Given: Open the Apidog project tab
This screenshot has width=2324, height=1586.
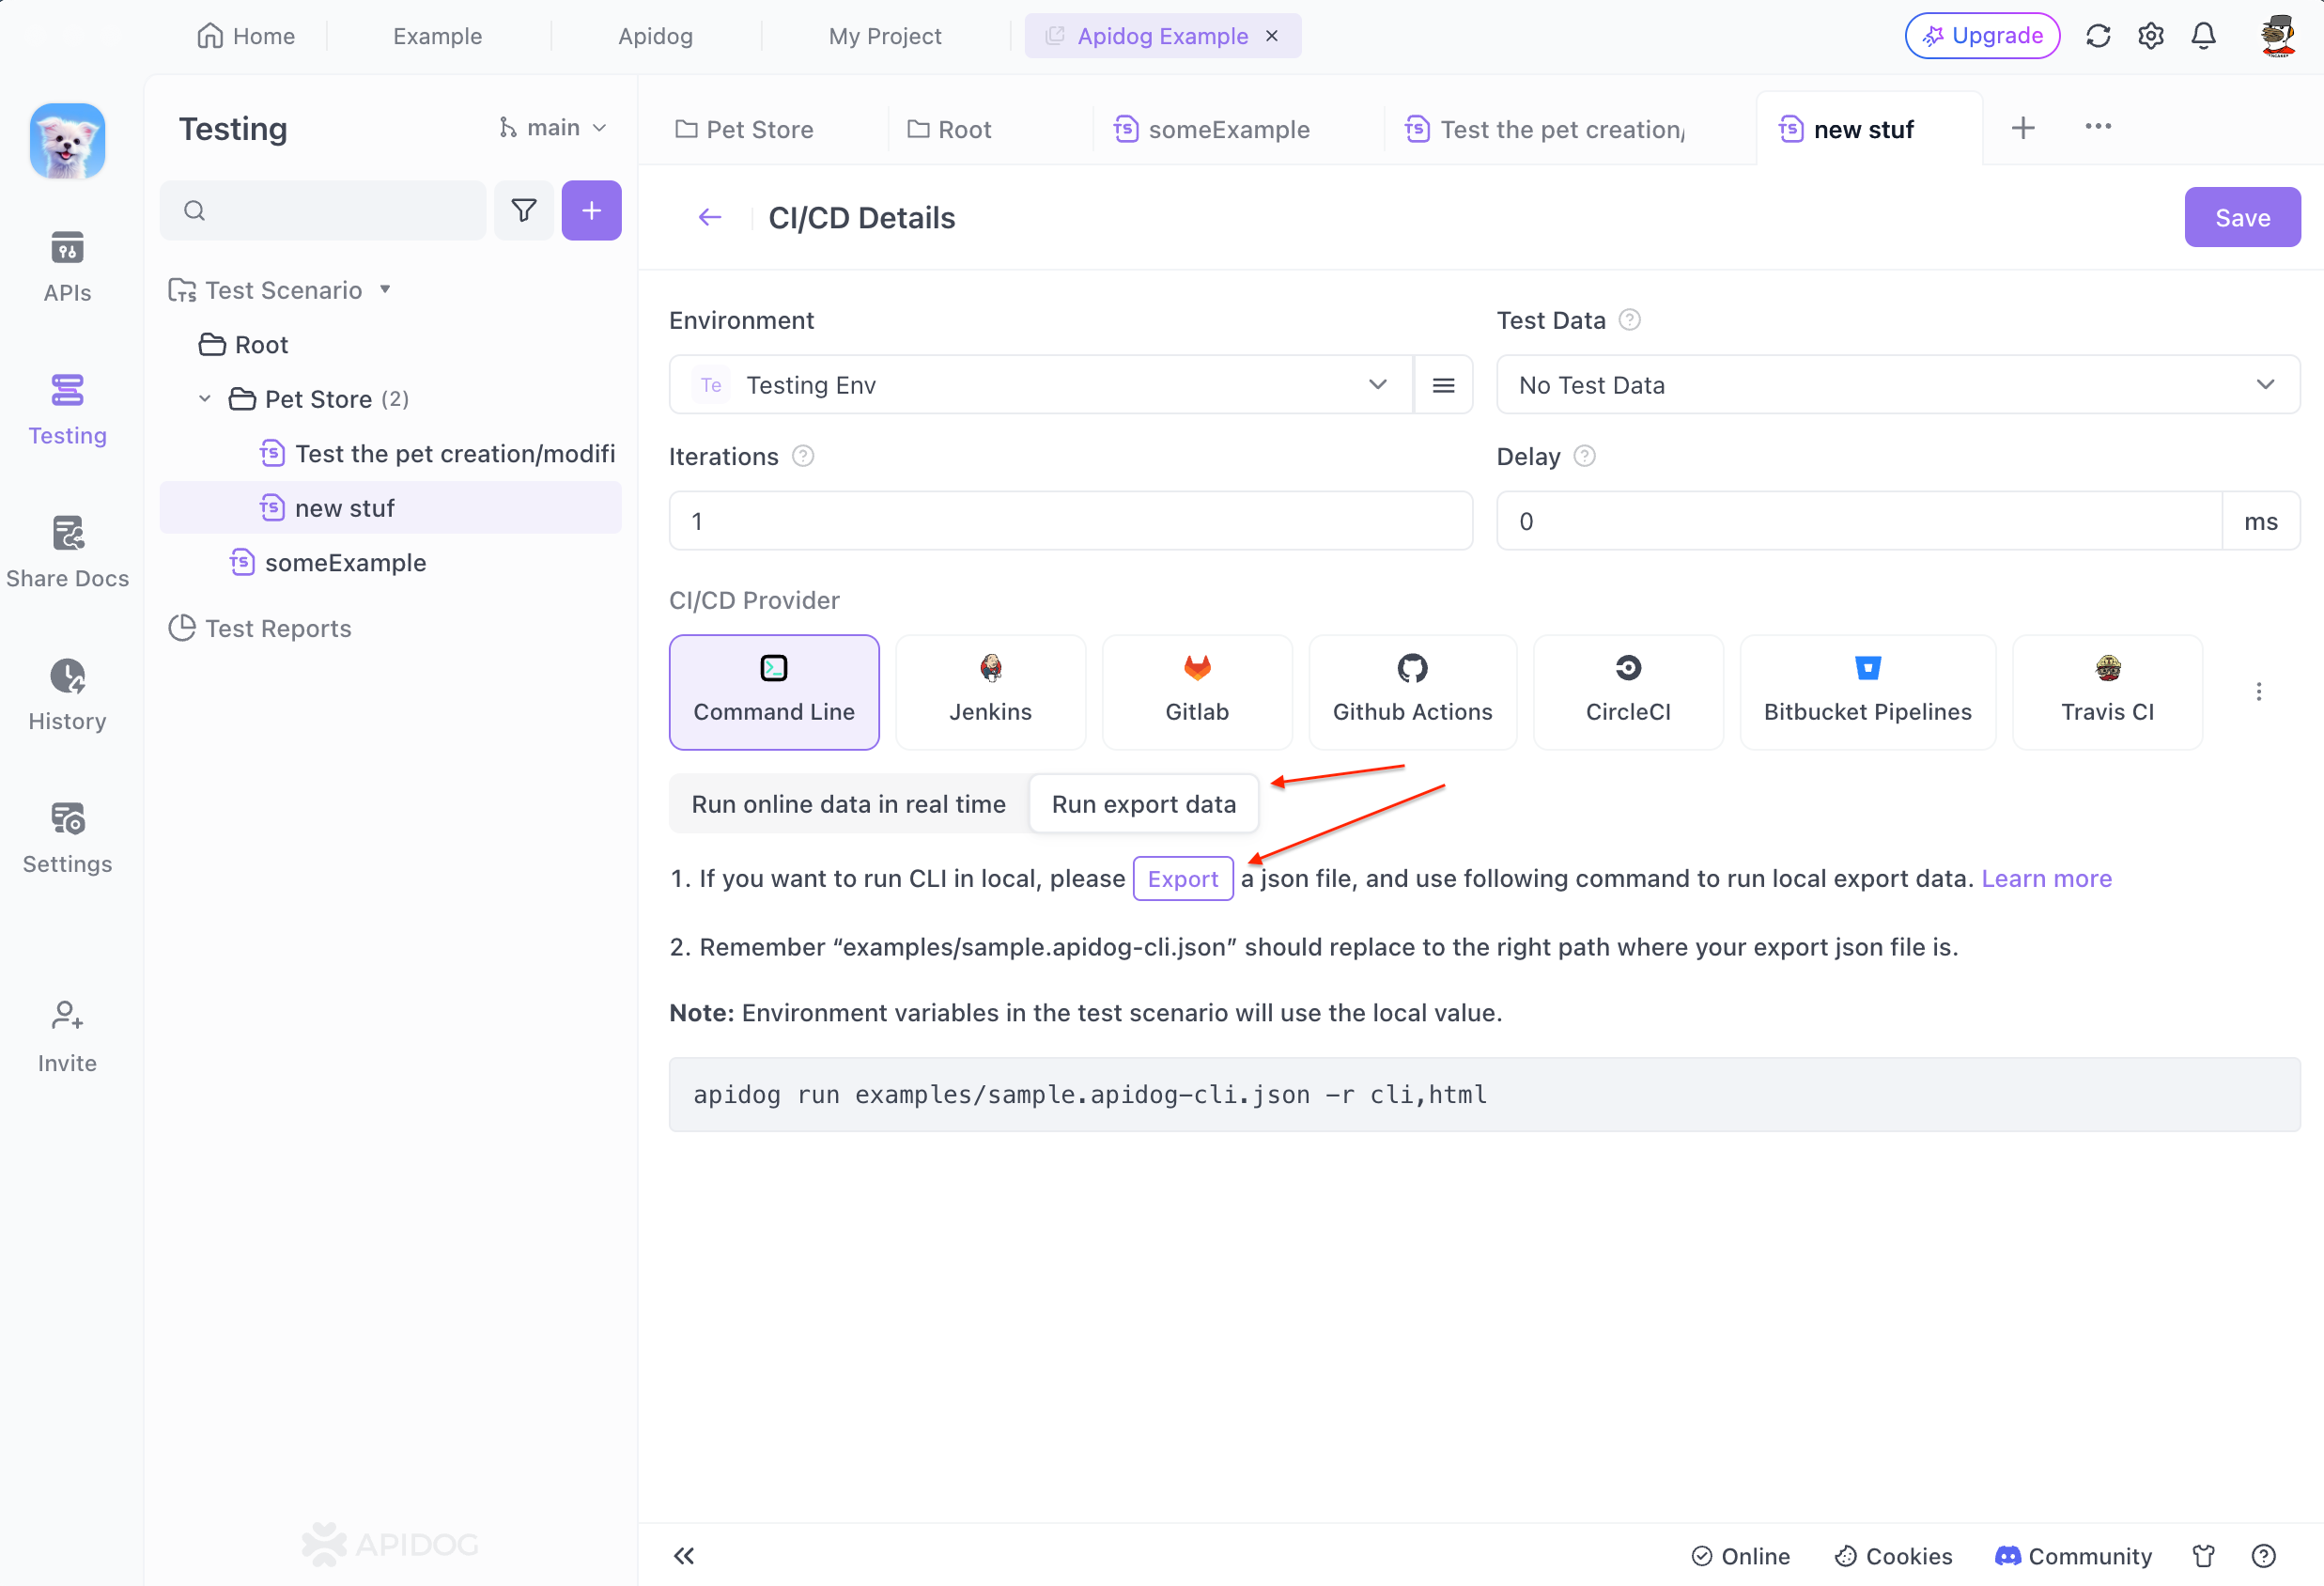Looking at the screenshot, I should click(x=655, y=36).
